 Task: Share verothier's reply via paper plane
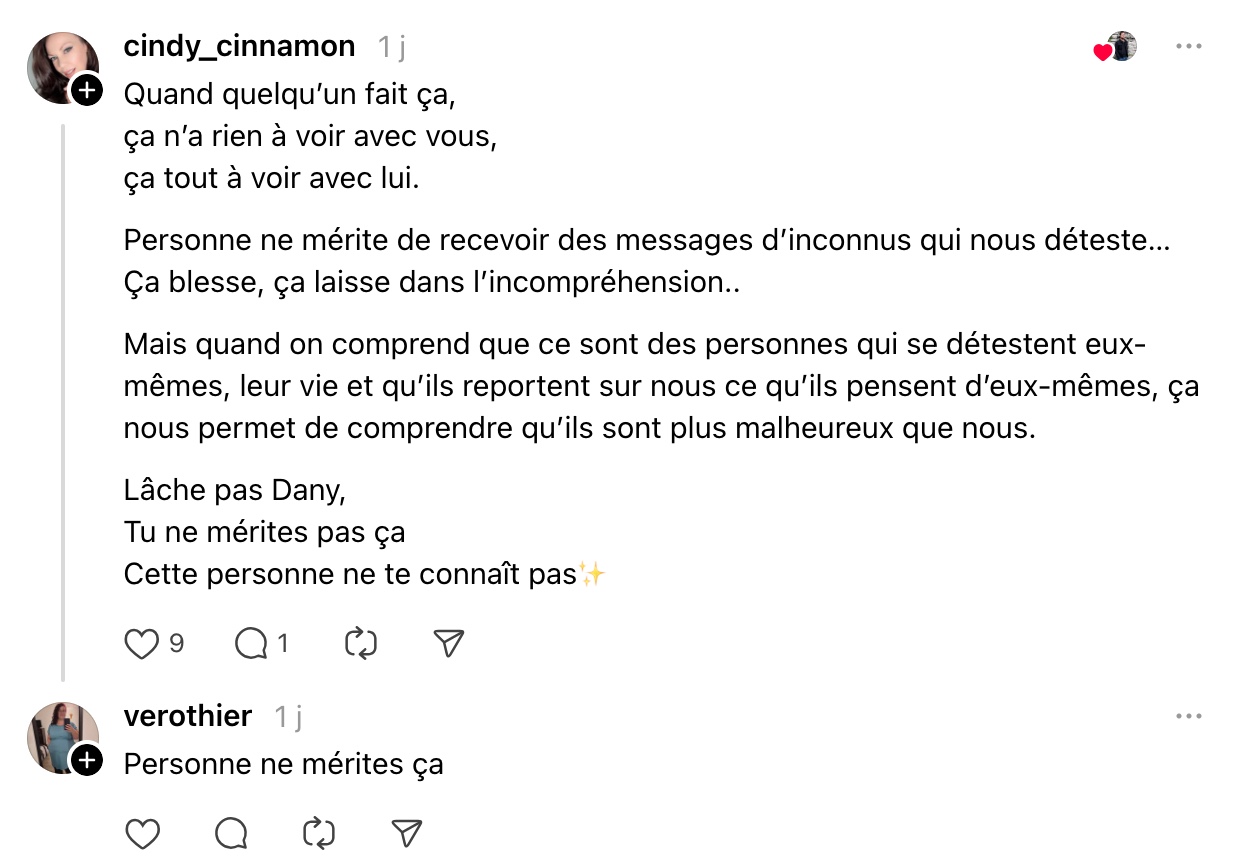click(406, 833)
